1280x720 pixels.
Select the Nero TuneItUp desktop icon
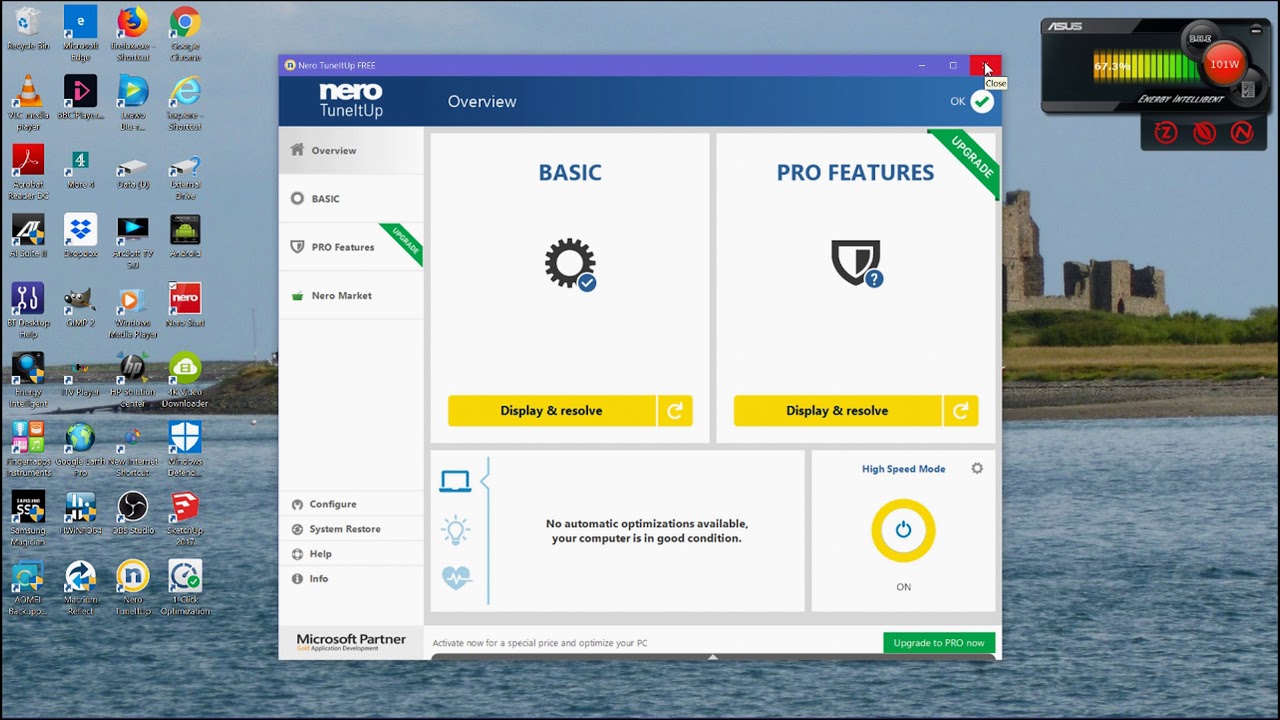pos(132,587)
